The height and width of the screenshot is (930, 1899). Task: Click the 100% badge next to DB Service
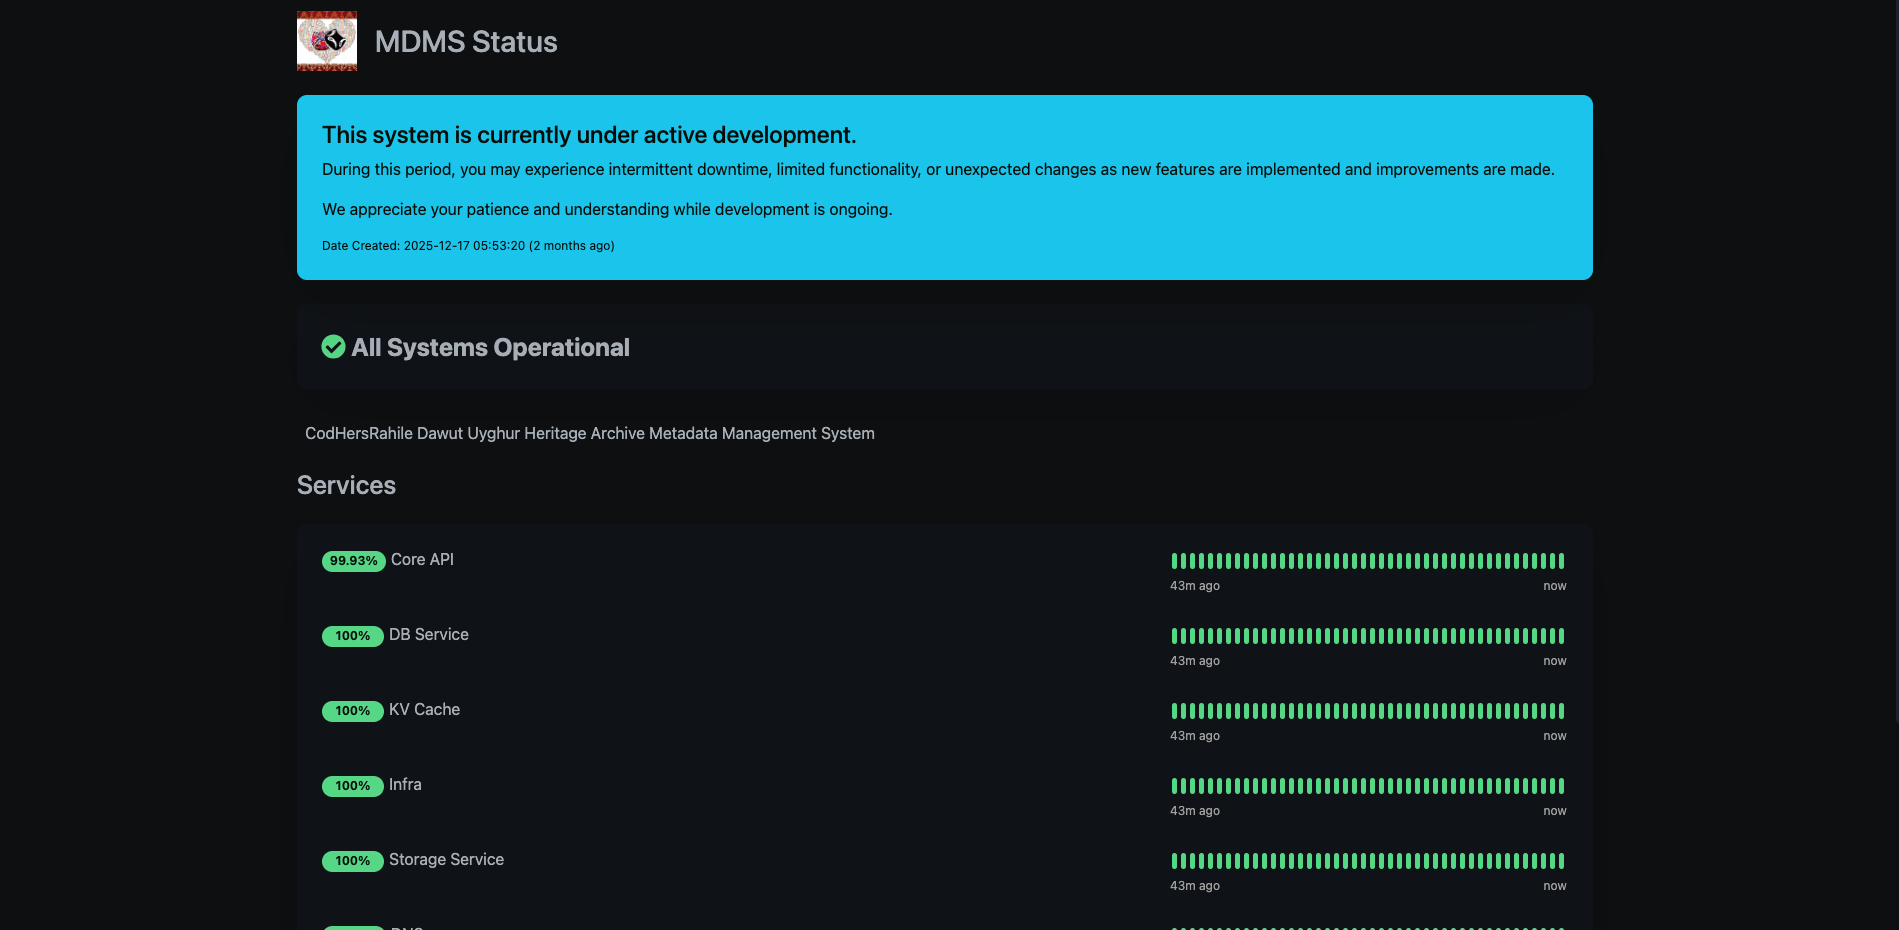coord(352,636)
